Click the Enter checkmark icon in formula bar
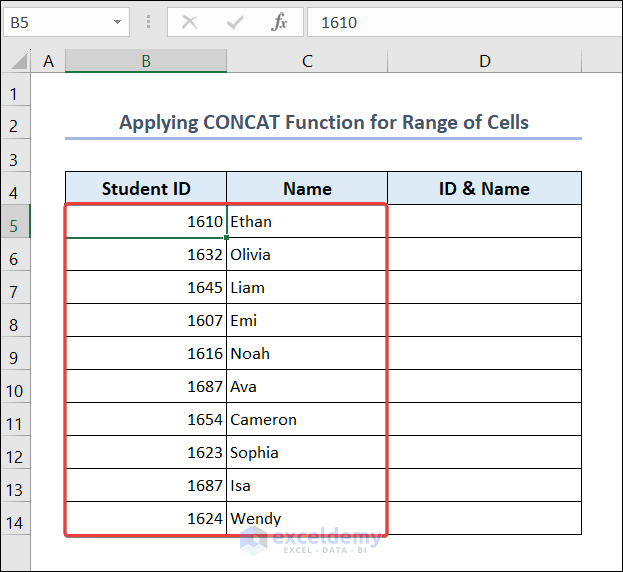 click(236, 22)
